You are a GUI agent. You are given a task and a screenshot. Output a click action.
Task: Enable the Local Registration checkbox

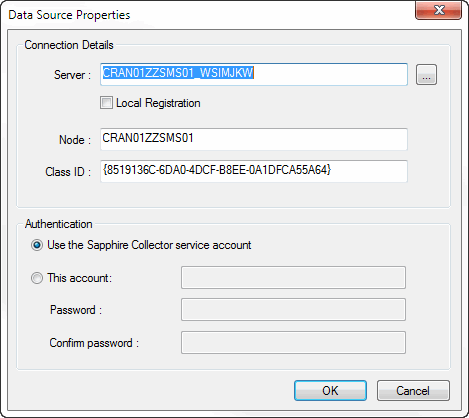pos(106,103)
